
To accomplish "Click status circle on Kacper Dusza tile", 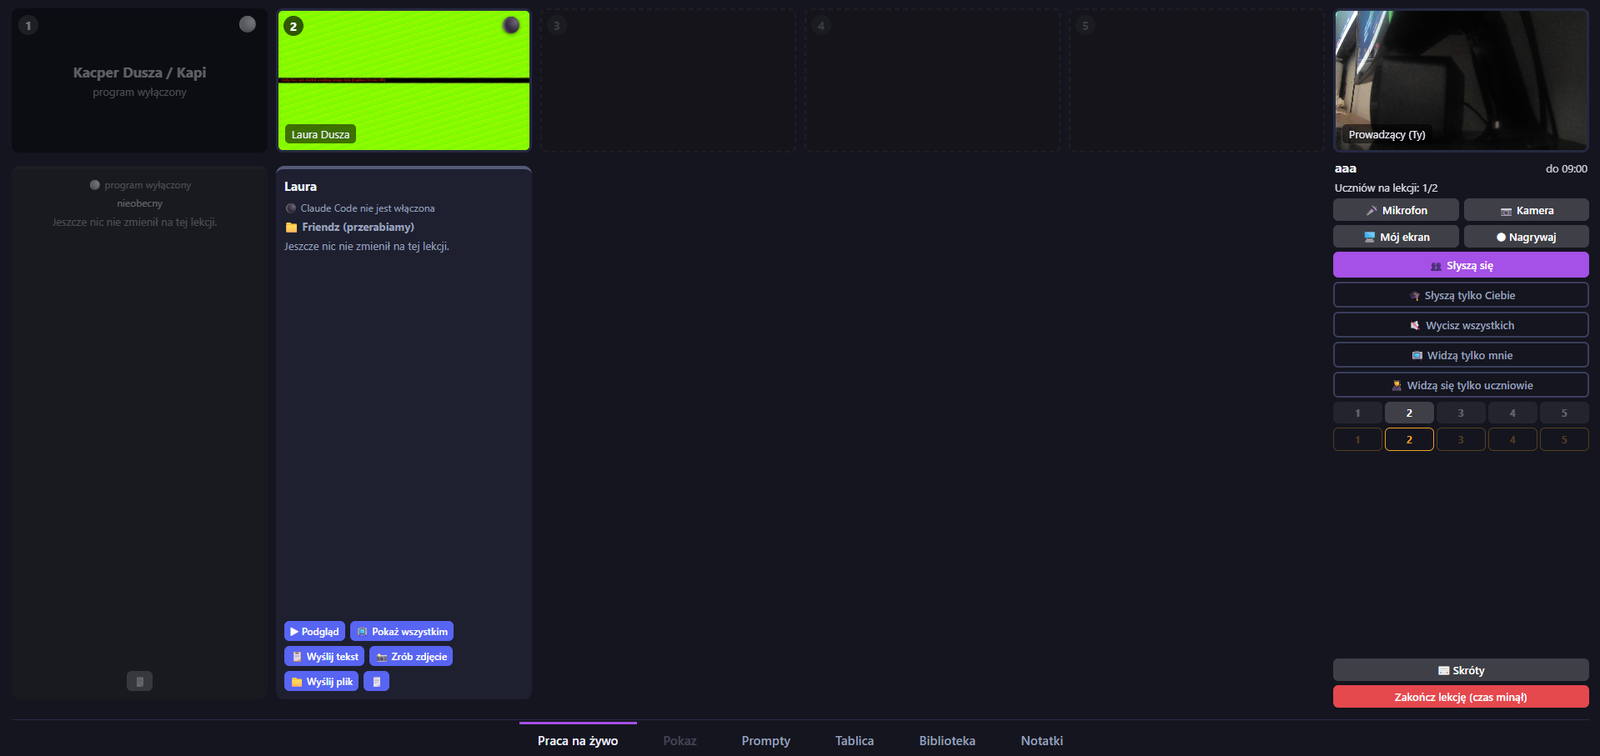I will pyautogui.click(x=247, y=24).
